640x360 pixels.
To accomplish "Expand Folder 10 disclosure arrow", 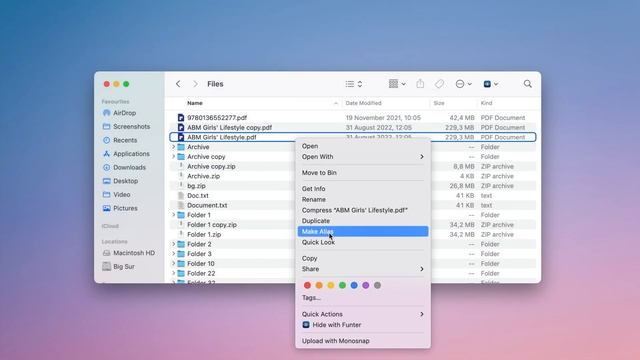I will pyautogui.click(x=173, y=264).
